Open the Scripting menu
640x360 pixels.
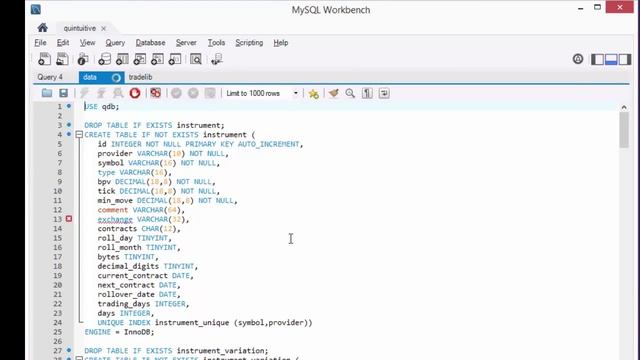tap(249, 42)
